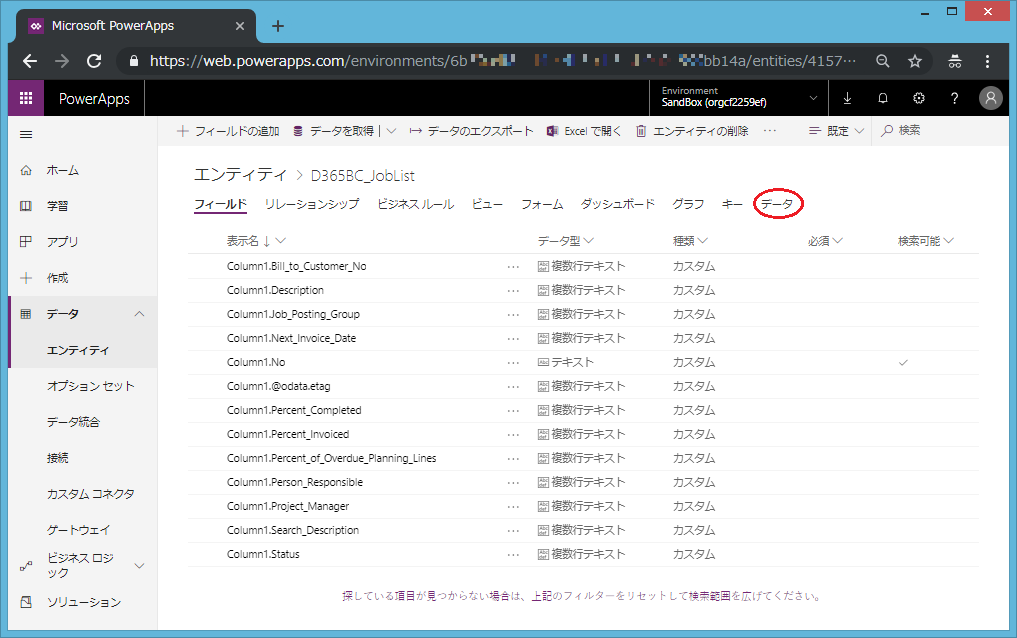Click the エンティティ breadcrumb link
The width and height of the screenshot is (1017, 638).
(x=241, y=175)
